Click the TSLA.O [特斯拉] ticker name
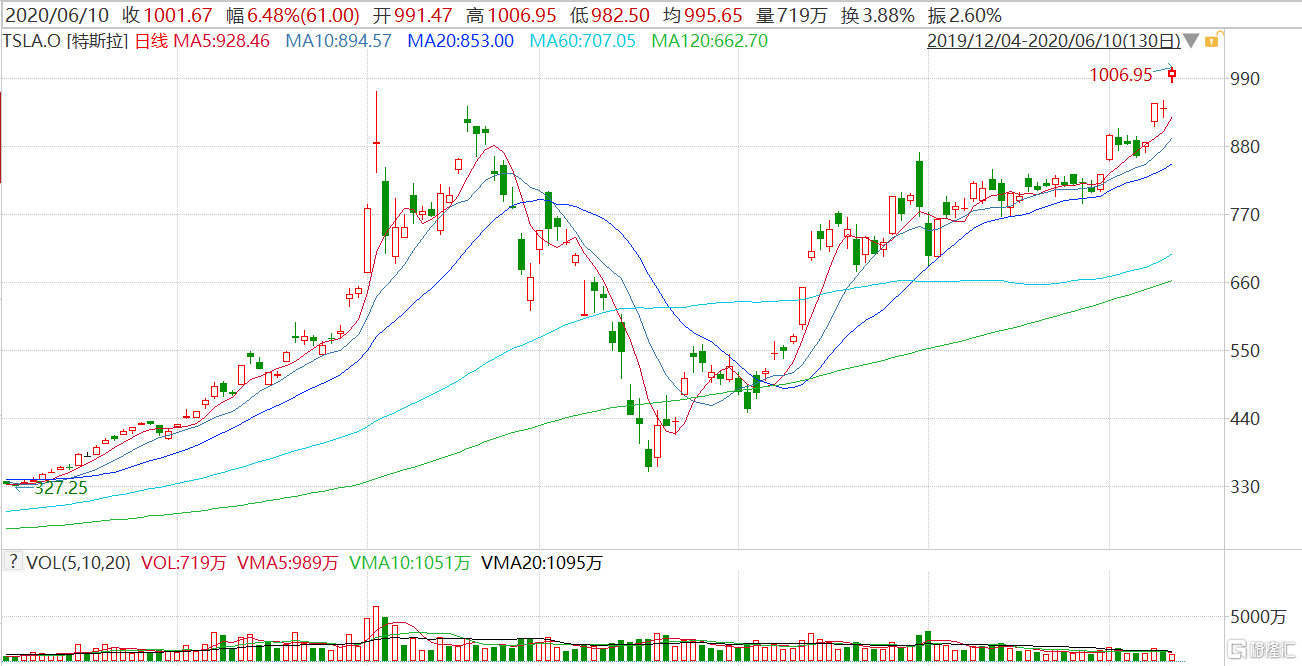 pyautogui.click(x=65, y=41)
